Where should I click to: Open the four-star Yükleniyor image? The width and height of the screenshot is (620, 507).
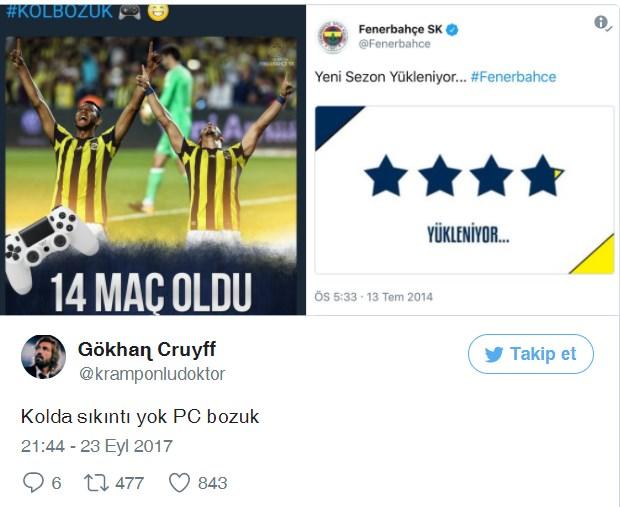point(464,190)
